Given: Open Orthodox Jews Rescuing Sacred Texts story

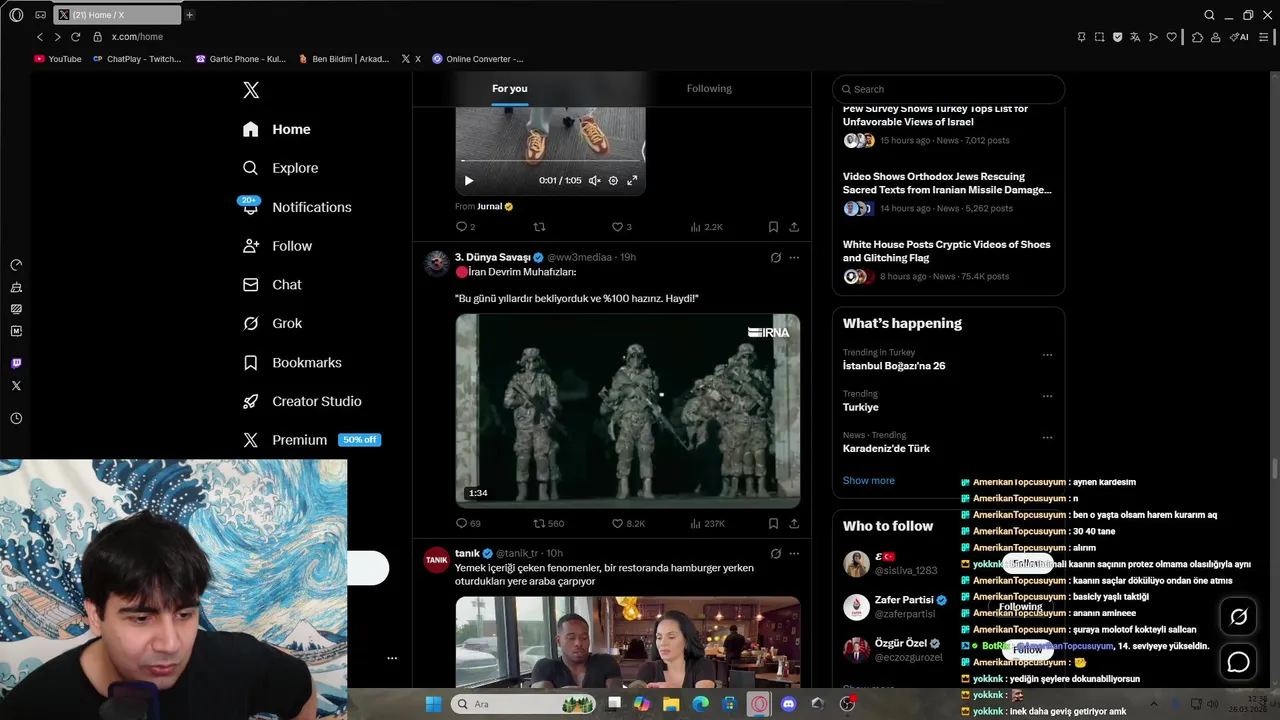Looking at the screenshot, I should (948, 193).
